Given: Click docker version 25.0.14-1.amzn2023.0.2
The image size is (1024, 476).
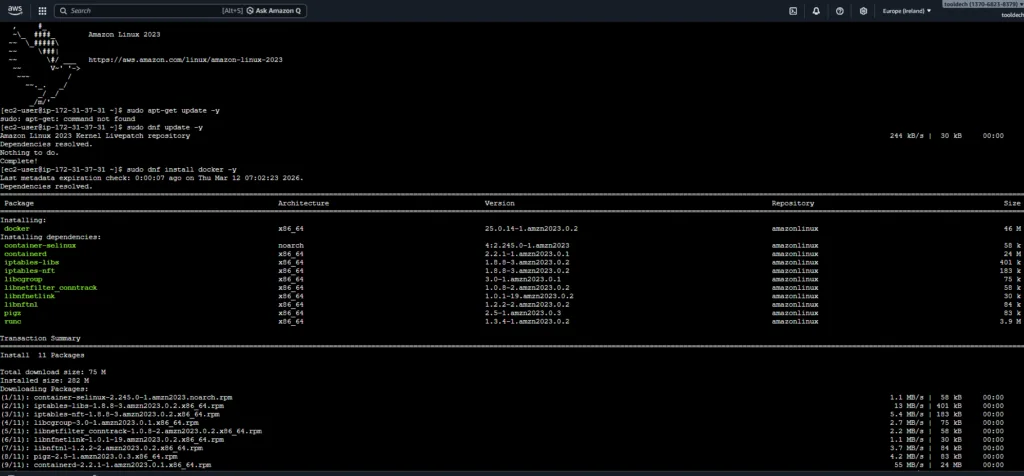Looking at the screenshot, I should 531,229.
